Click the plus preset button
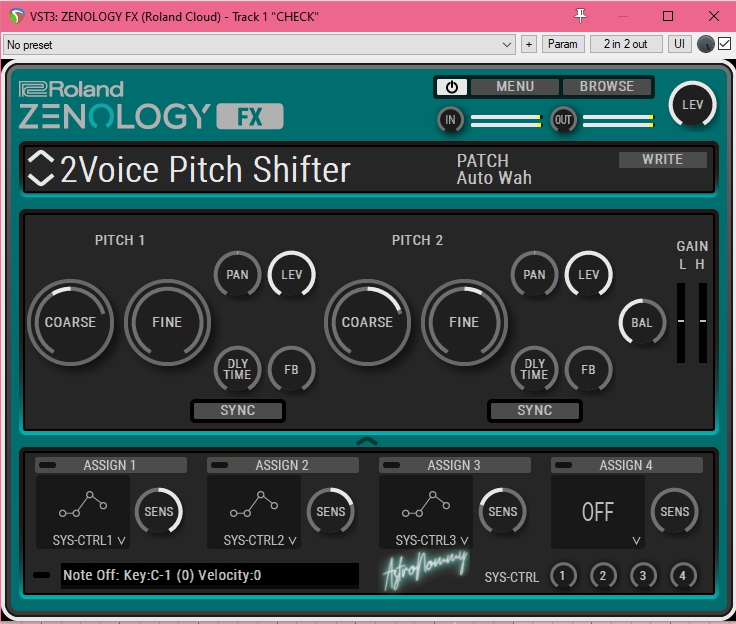Image resolution: width=736 pixels, height=624 pixels. (x=529, y=45)
